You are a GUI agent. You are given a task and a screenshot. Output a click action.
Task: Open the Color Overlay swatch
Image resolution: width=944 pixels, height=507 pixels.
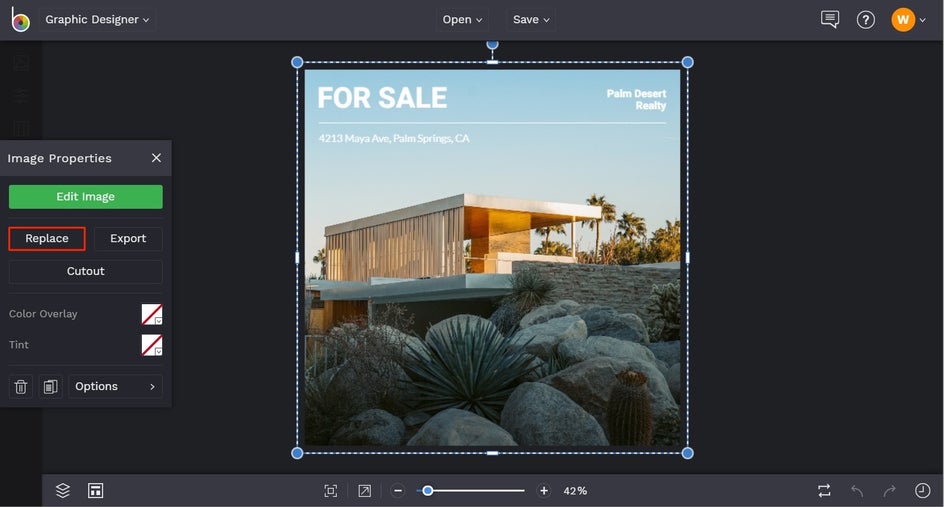tap(152, 314)
